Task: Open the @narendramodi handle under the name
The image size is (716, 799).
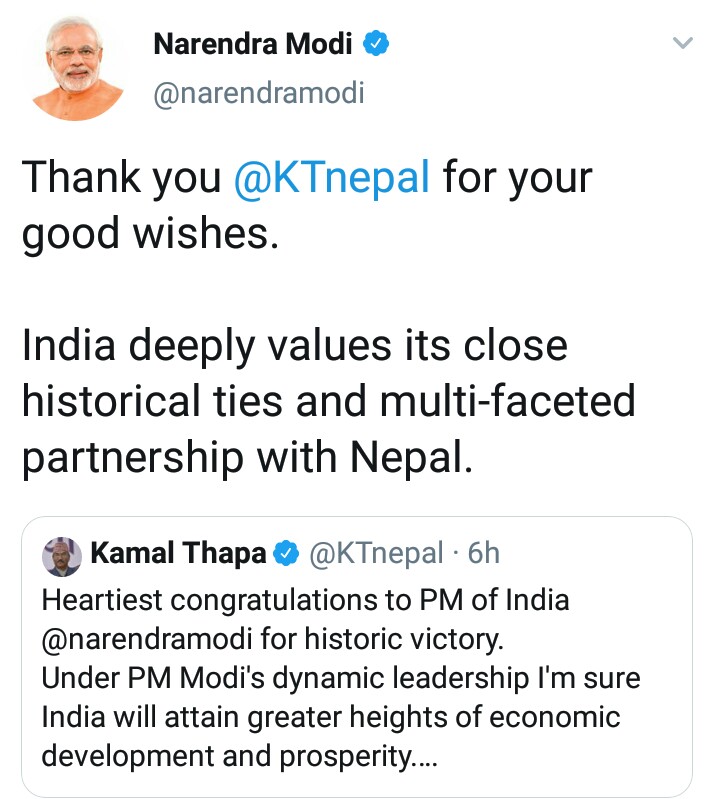Action: click(x=258, y=94)
